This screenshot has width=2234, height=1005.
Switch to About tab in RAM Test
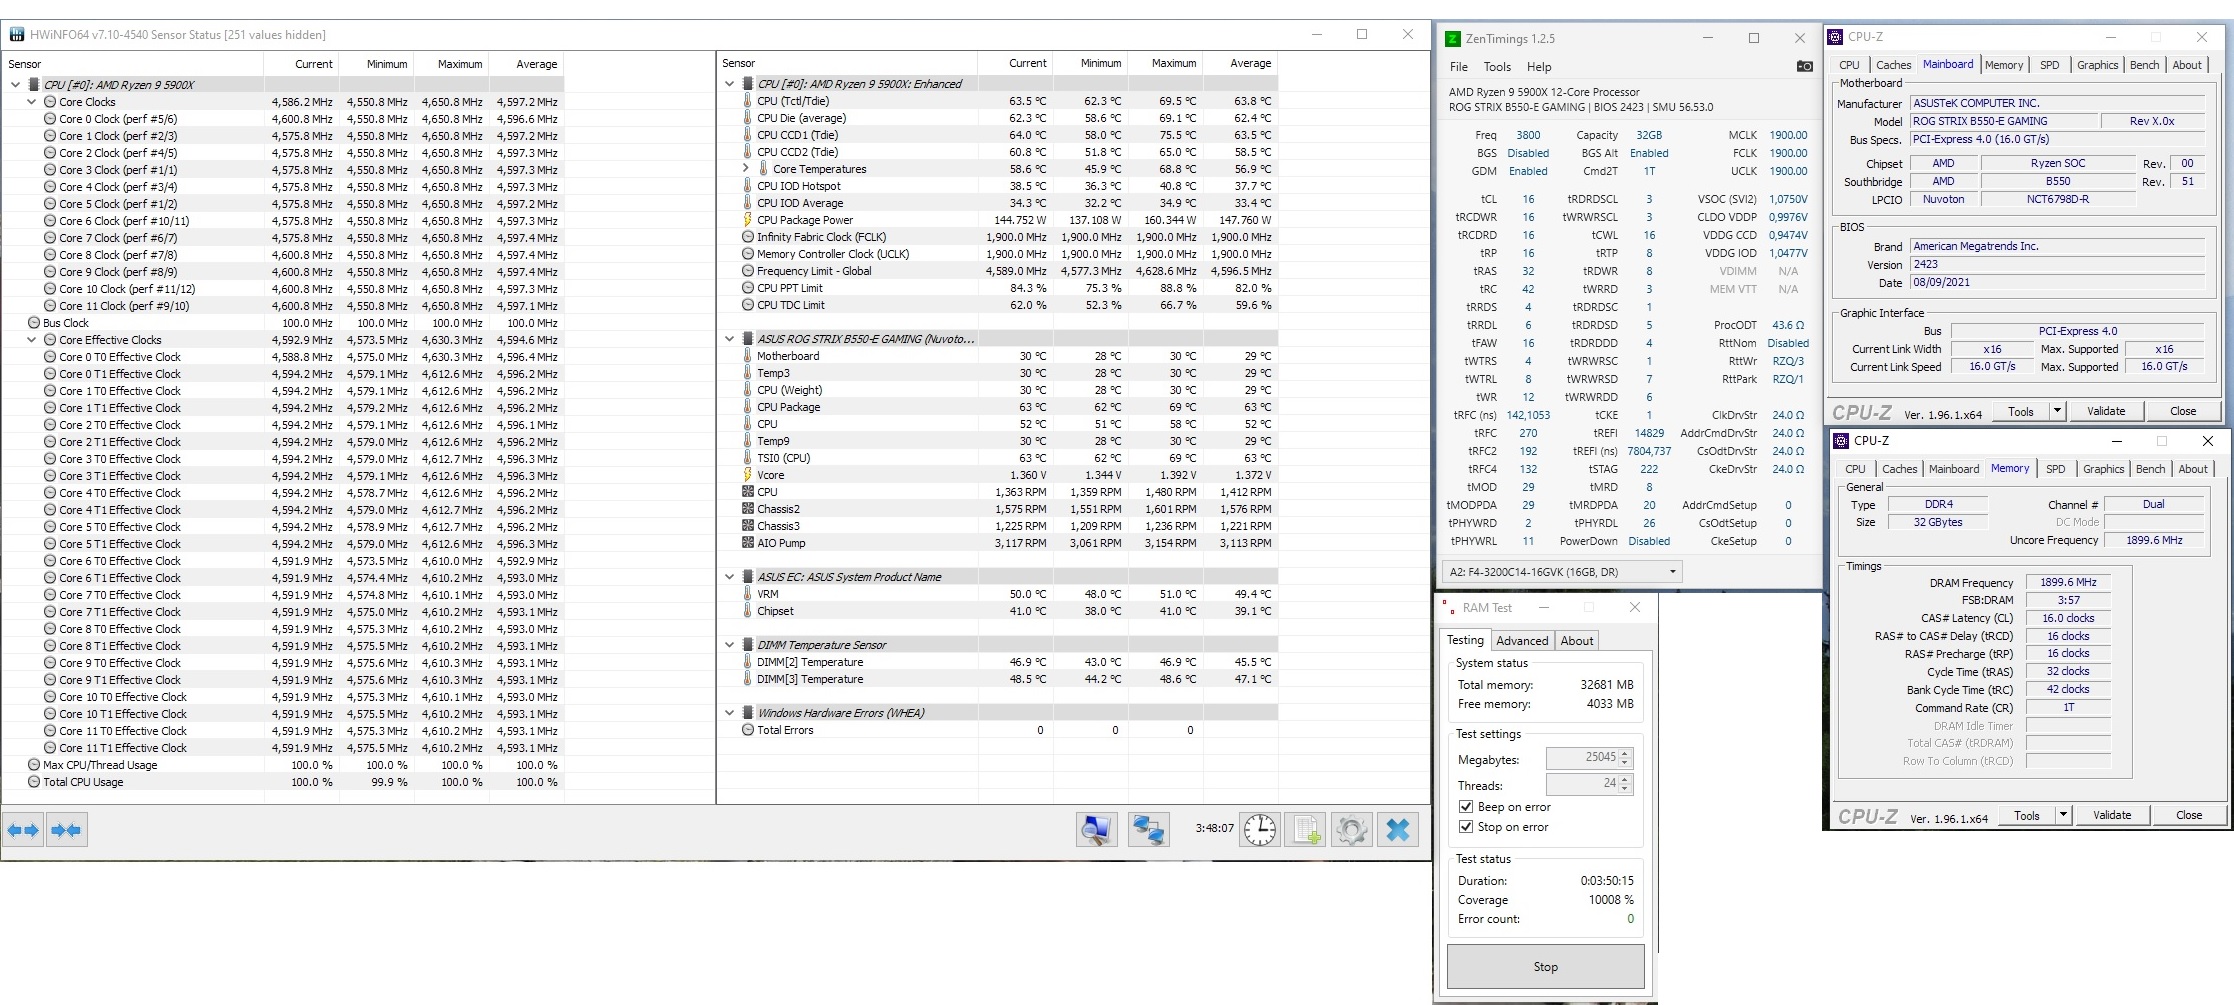coord(1577,641)
